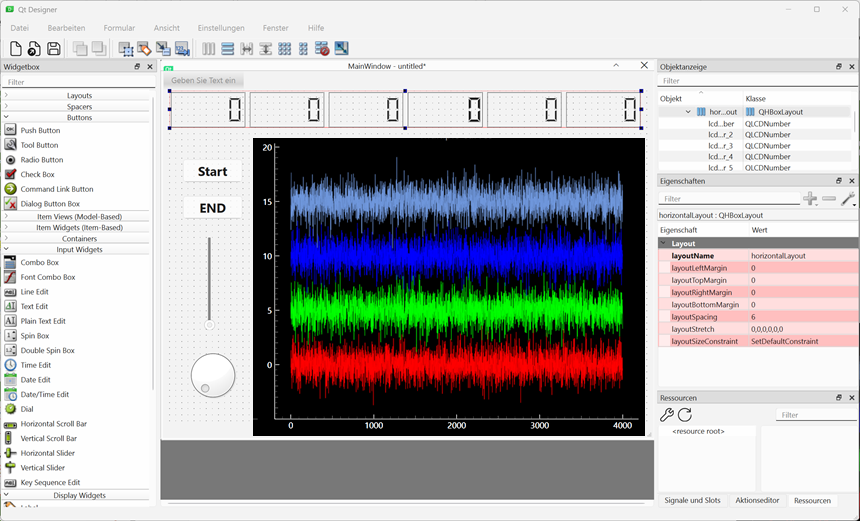
Task: Click the dial knob on the form
Action: click(x=213, y=375)
